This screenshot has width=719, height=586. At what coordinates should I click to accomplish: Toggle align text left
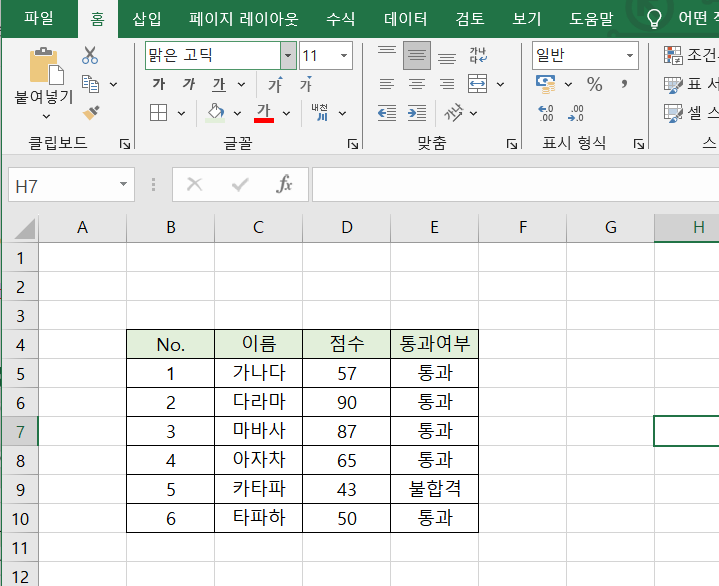pos(387,84)
